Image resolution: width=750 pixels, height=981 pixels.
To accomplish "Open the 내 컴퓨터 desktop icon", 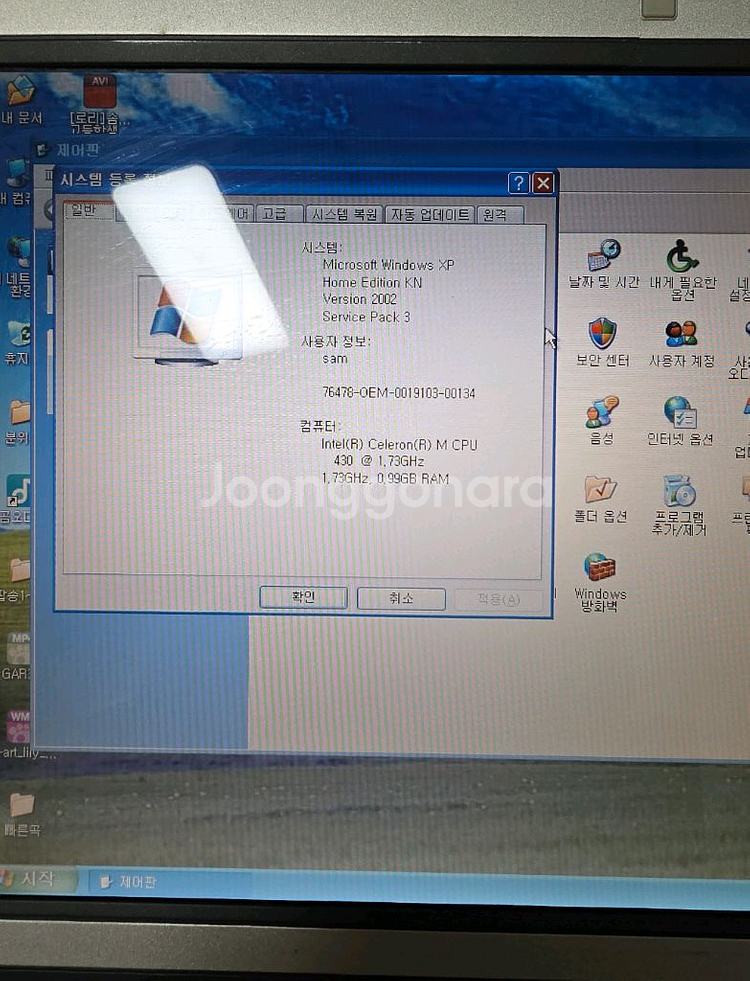I will point(16,181).
